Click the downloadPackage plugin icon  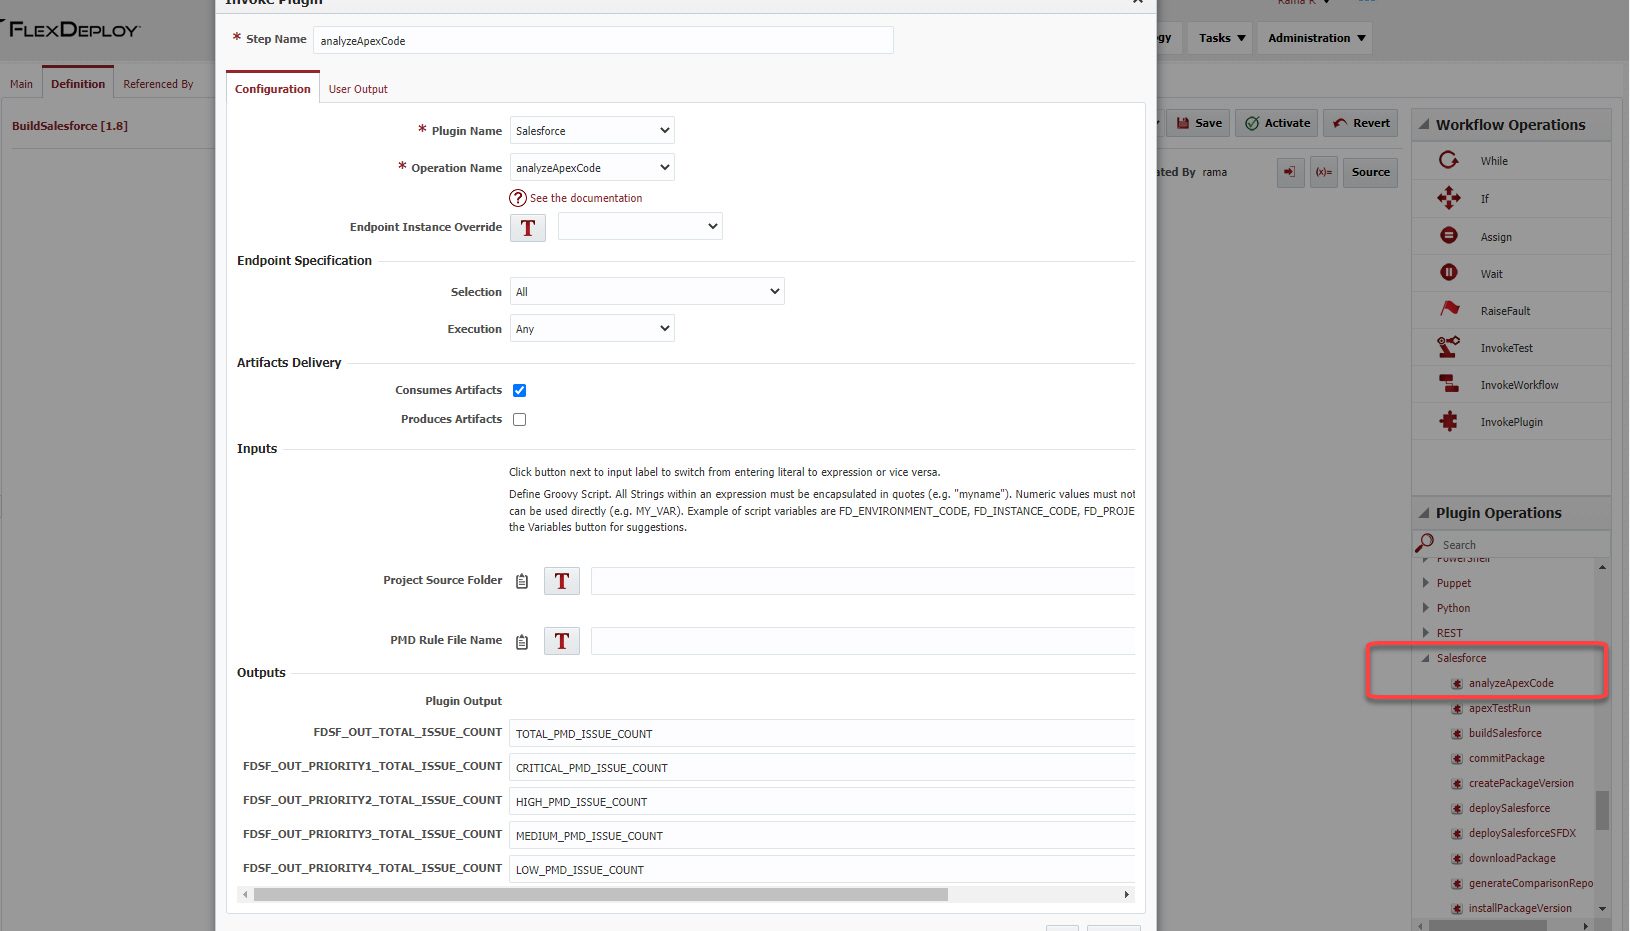point(1457,859)
